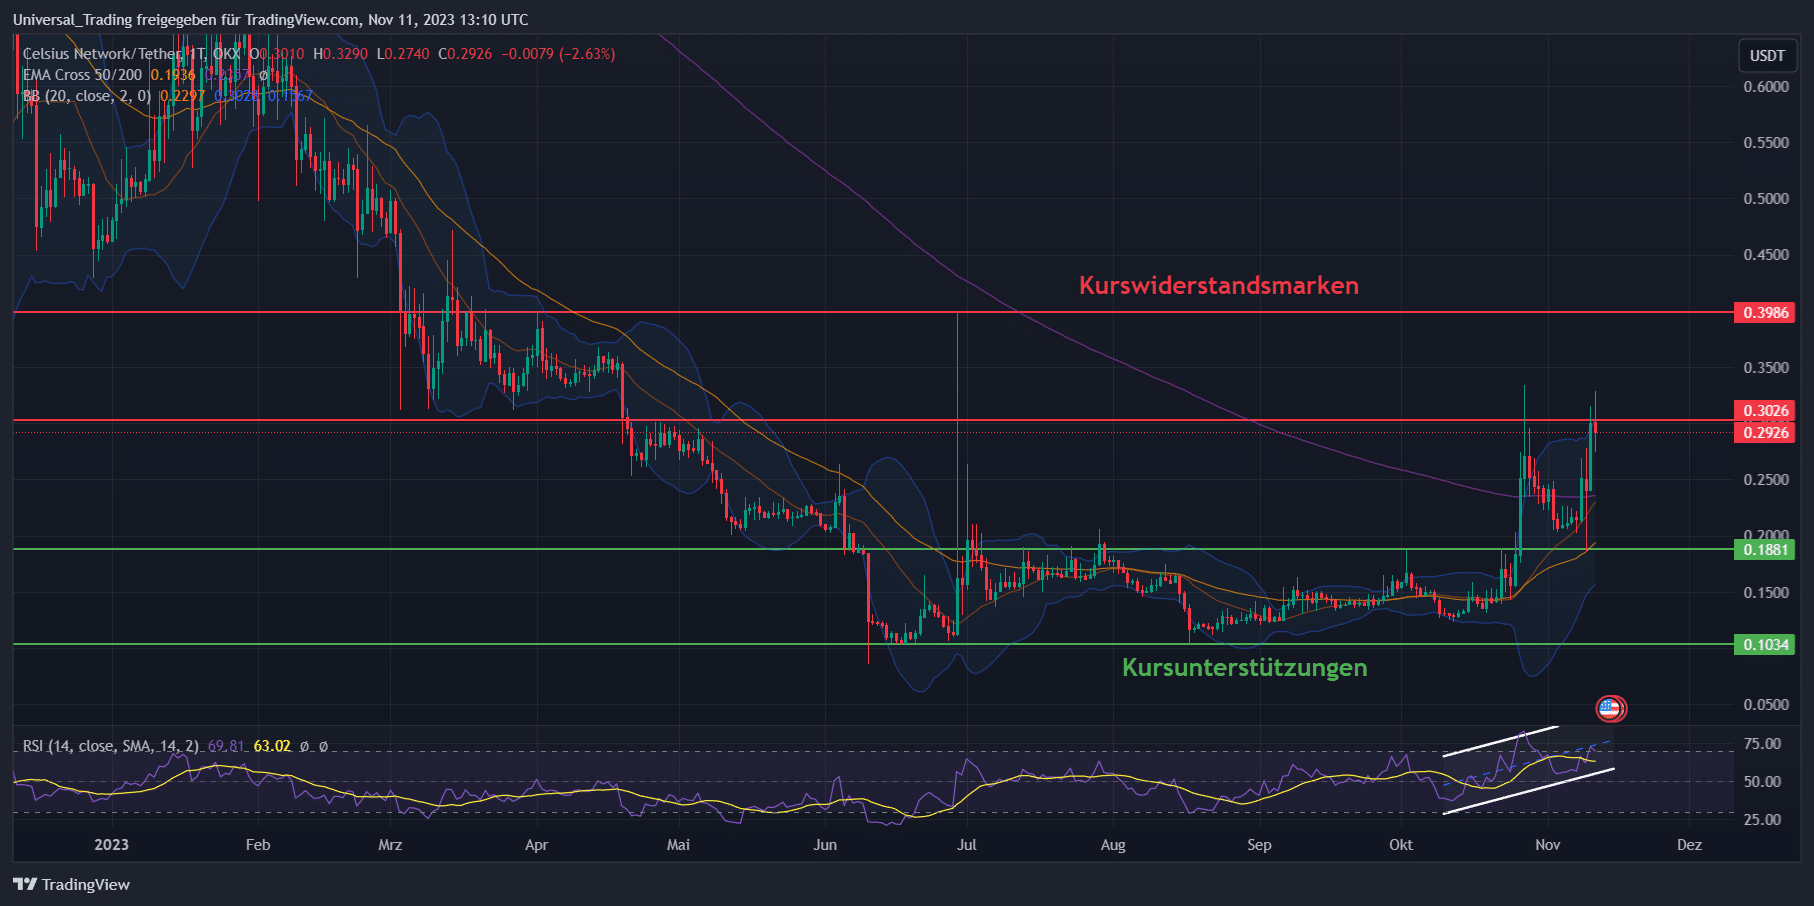Click the 0.2926 current price label
The height and width of the screenshot is (906, 1814).
point(1766,433)
